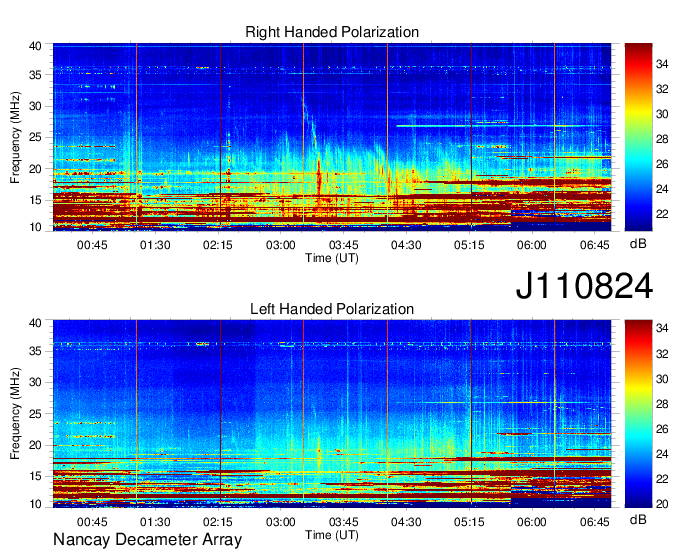Click inside the Right Handed Polarization spectrogram
The image size is (680, 552).
pyautogui.click(x=332, y=137)
